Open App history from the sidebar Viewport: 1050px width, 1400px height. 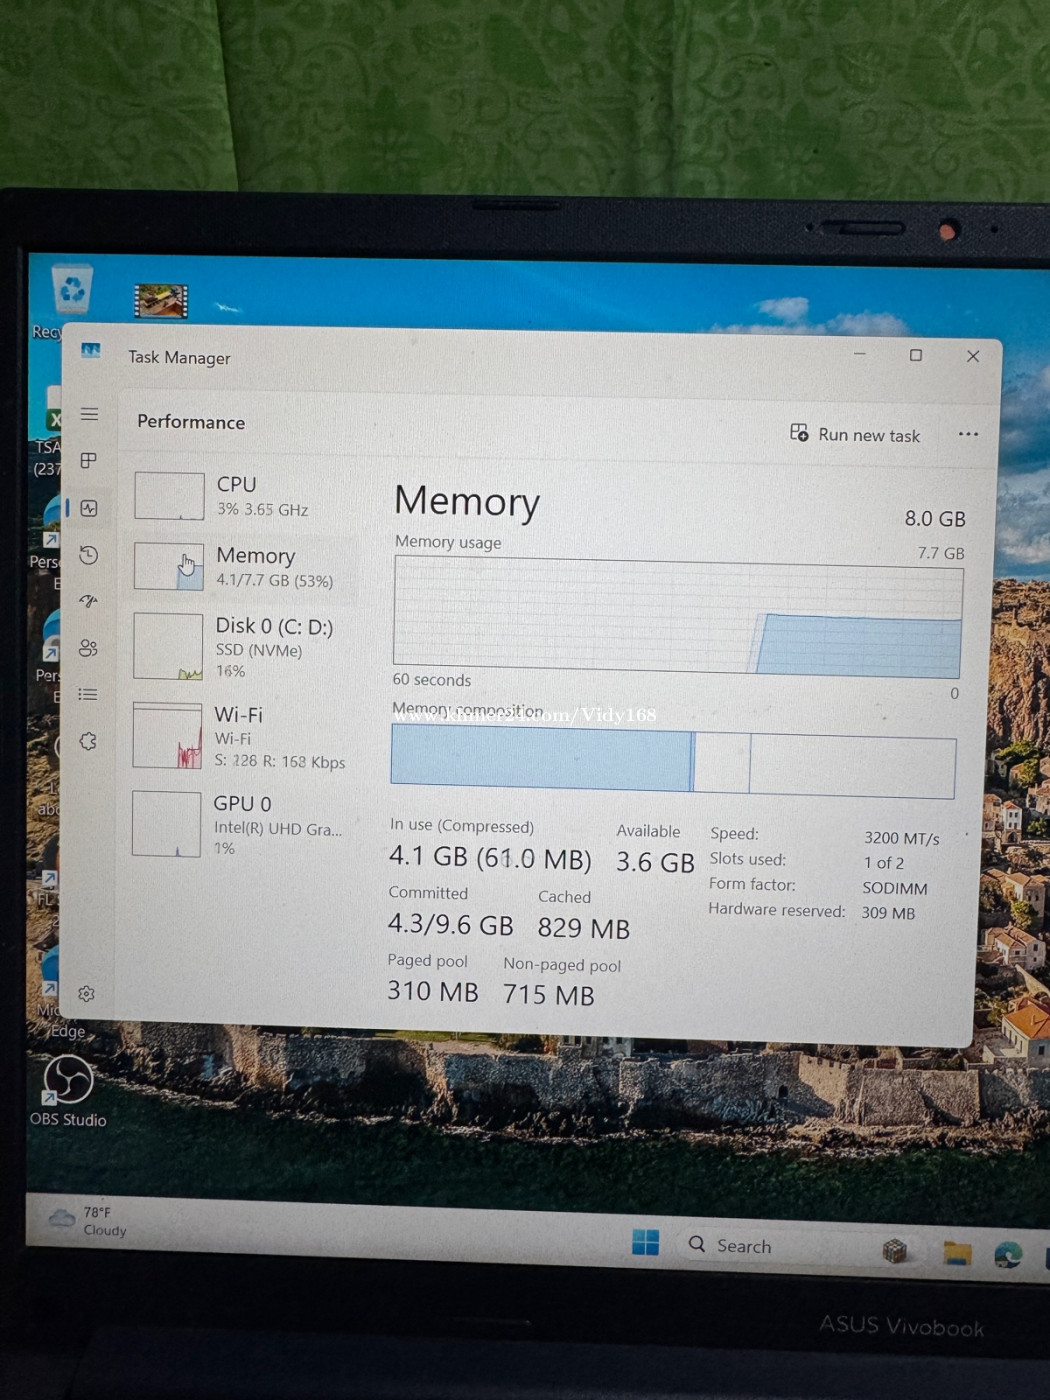[x=89, y=555]
